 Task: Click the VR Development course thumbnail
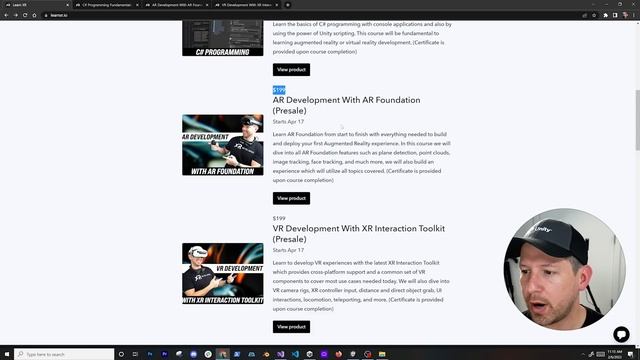click(x=223, y=273)
